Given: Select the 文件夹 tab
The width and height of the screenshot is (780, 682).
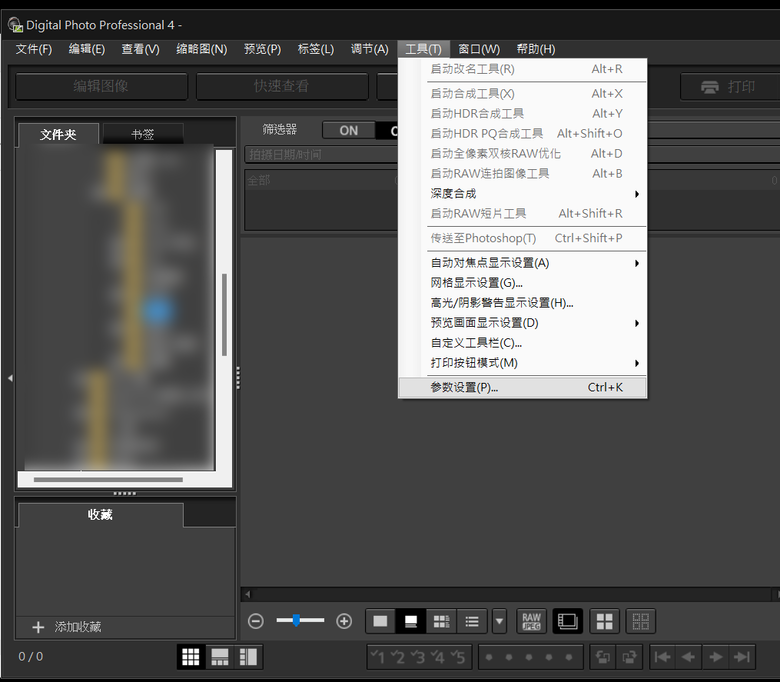Looking at the screenshot, I should pyautogui.click(x=58, y=134).
